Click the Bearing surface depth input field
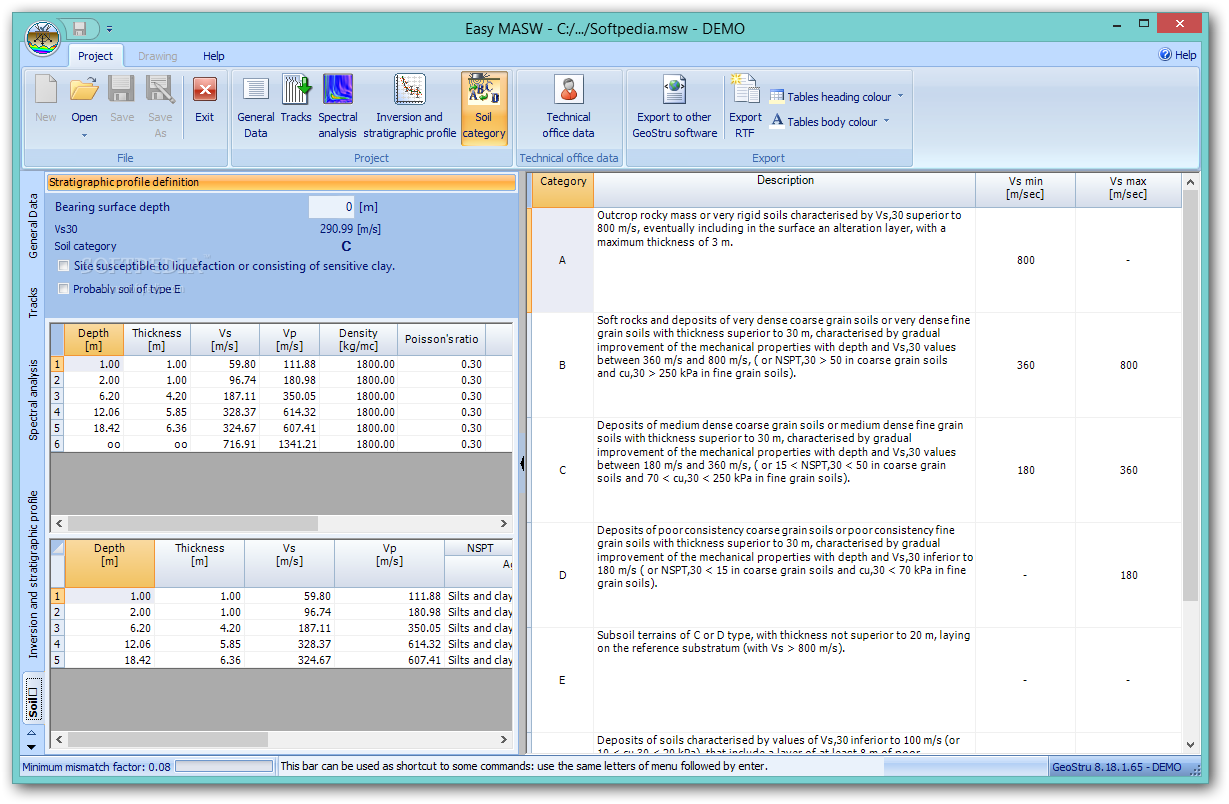Viewport: 1229px width, 804px height. coord(332,207)
